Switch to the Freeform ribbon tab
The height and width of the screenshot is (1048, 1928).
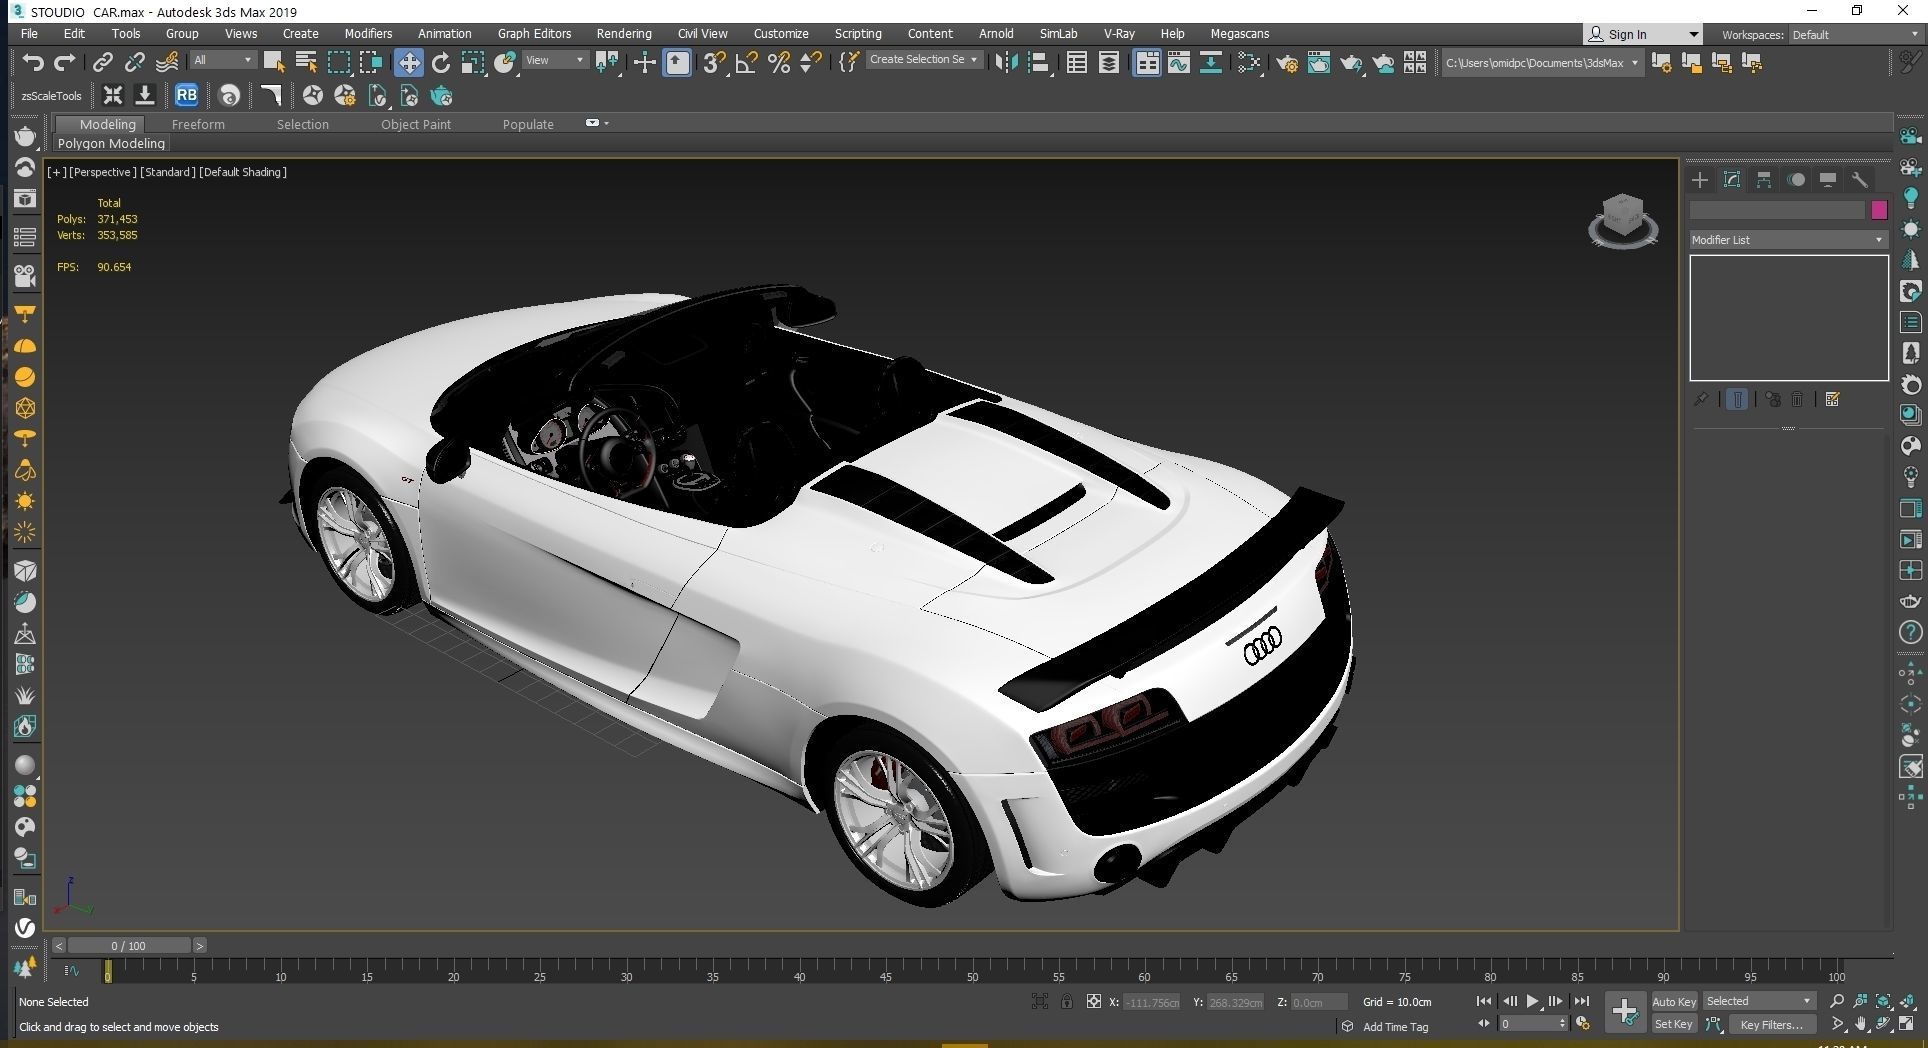[198, 124]
